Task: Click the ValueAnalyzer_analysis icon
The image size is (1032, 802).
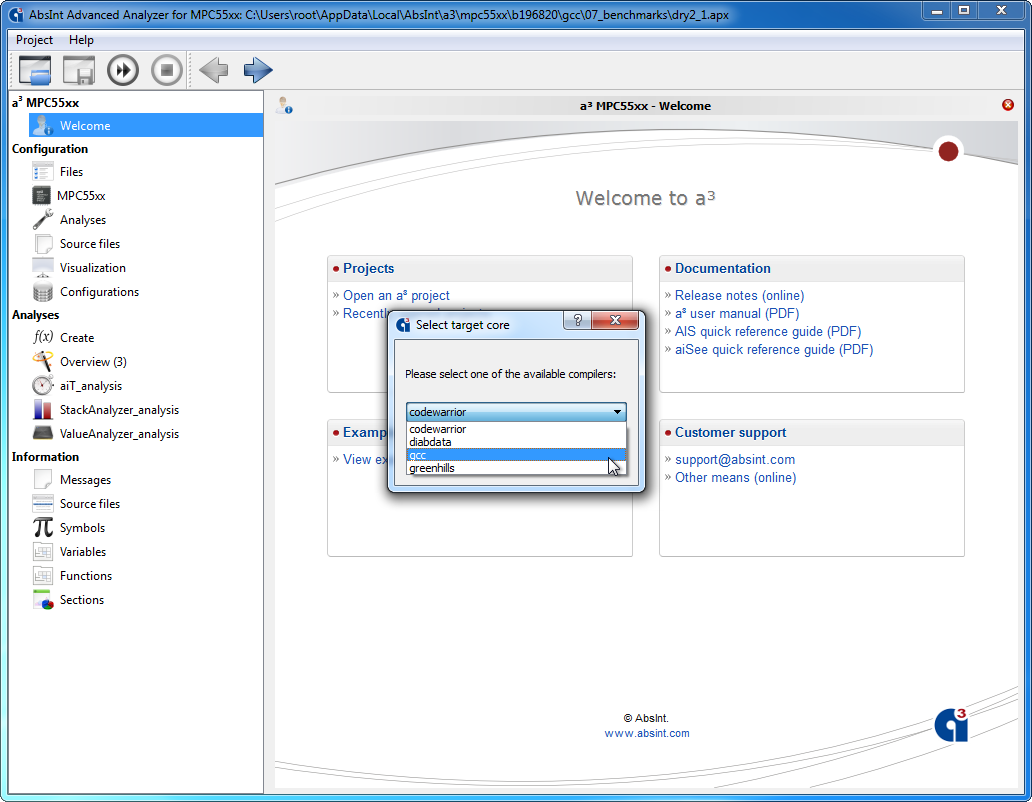Action: coord(43,434)
